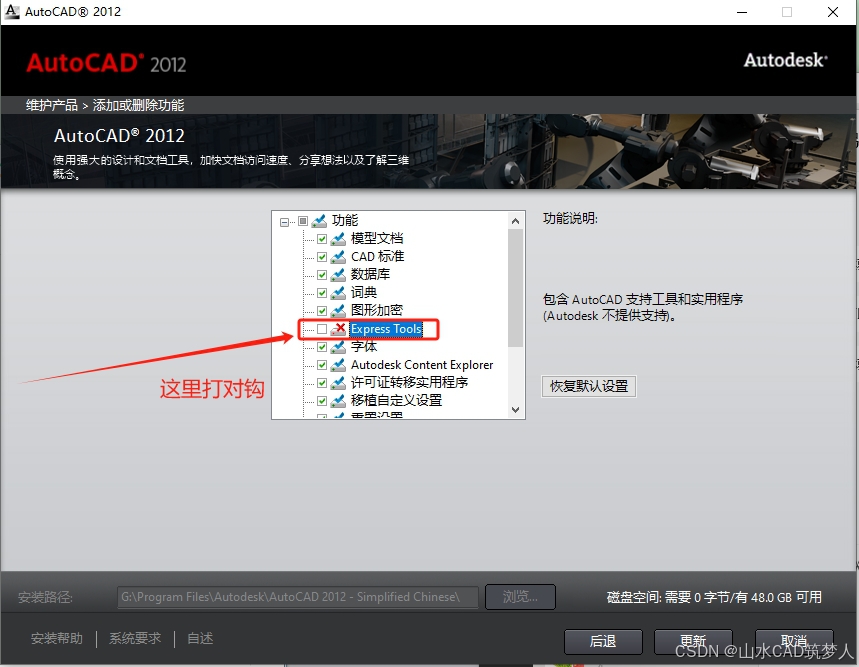Open the 安装帮助 link
This screenshot has height=667, width=859.
pos(57,639)
